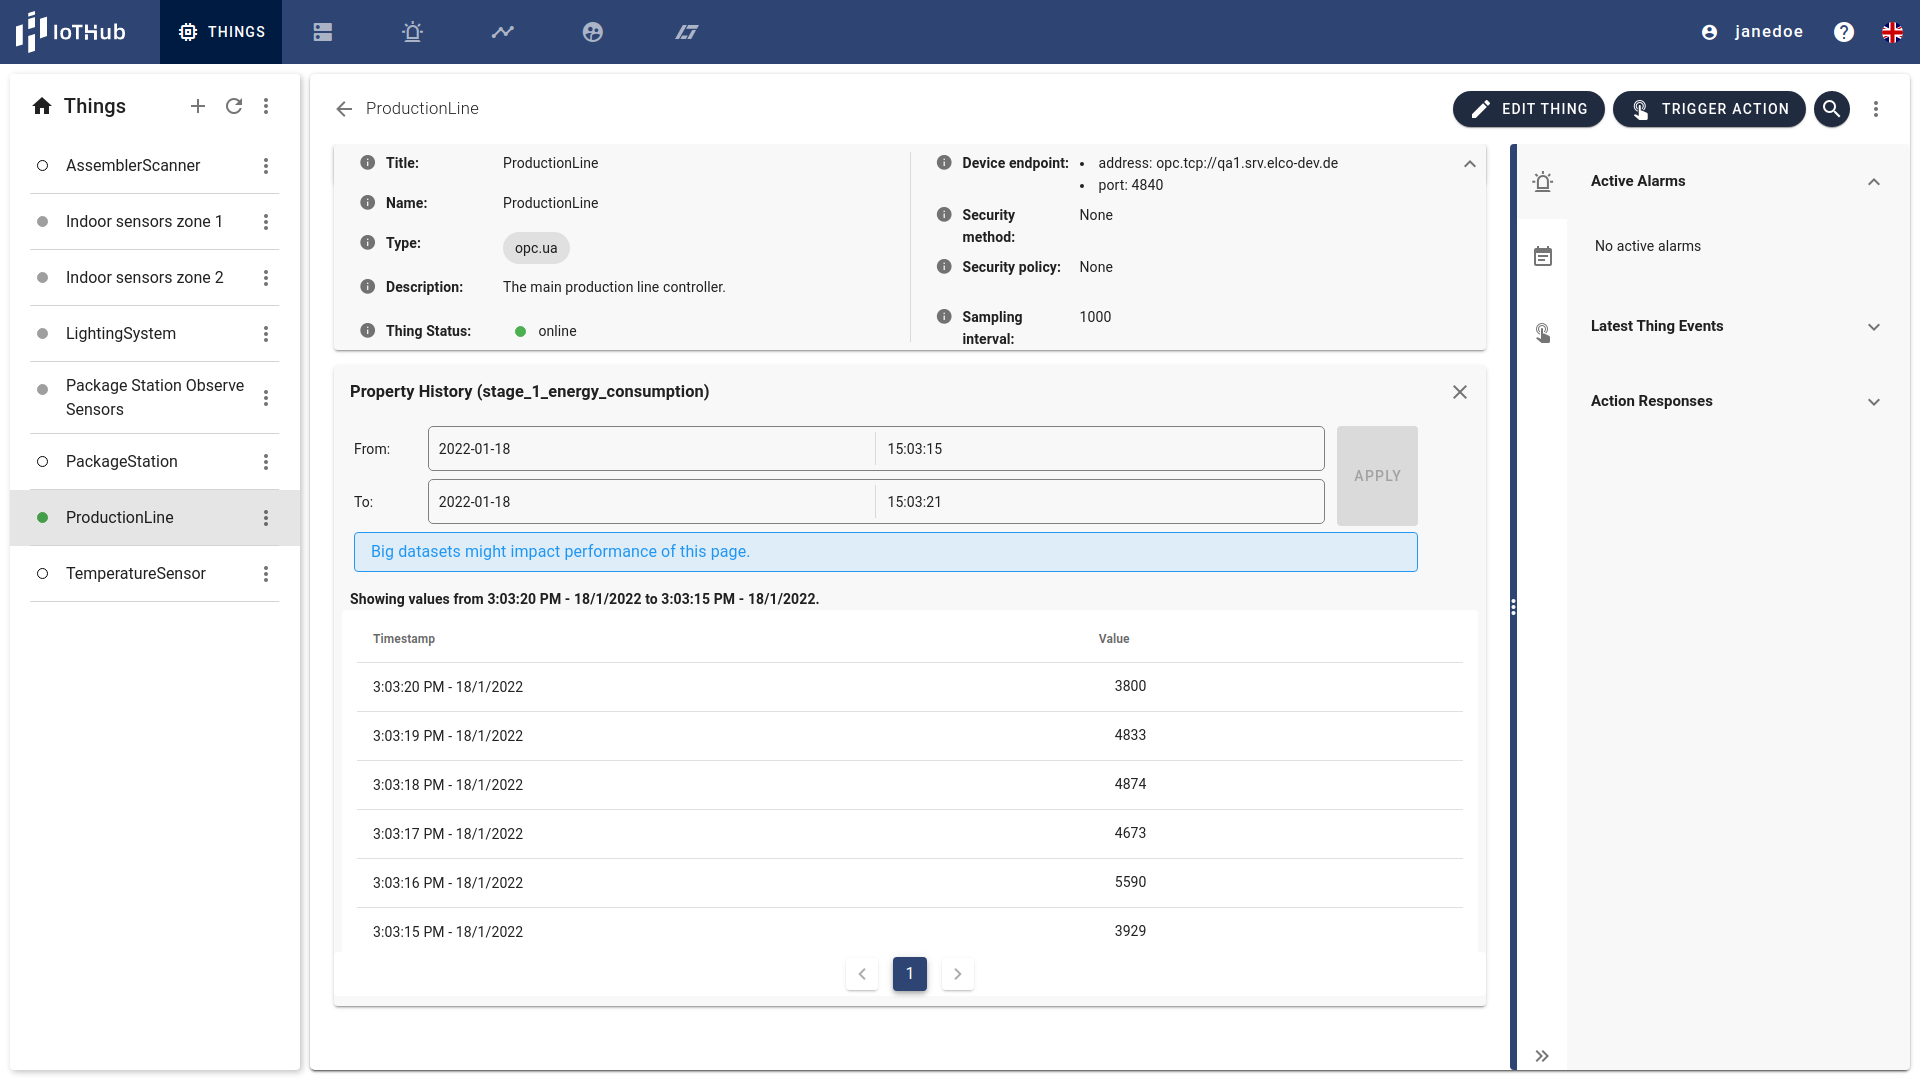Click info icon next to Device endpoint
Screen dimensions: 1920x1080
tap(943, 162)
